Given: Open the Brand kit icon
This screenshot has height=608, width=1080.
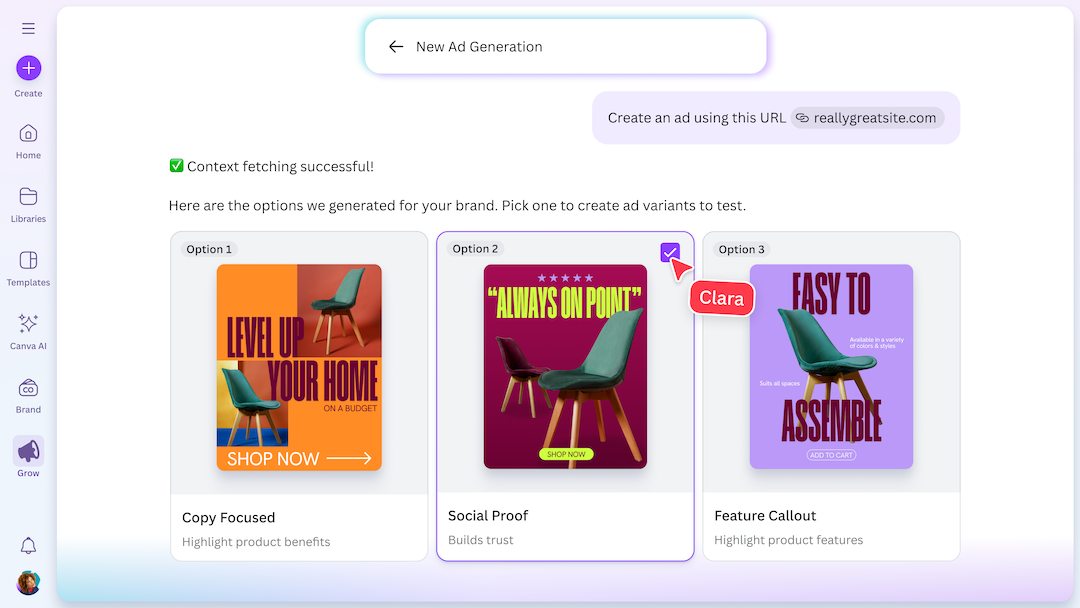Looking at the screenshot, I should (x=28, y=388).
